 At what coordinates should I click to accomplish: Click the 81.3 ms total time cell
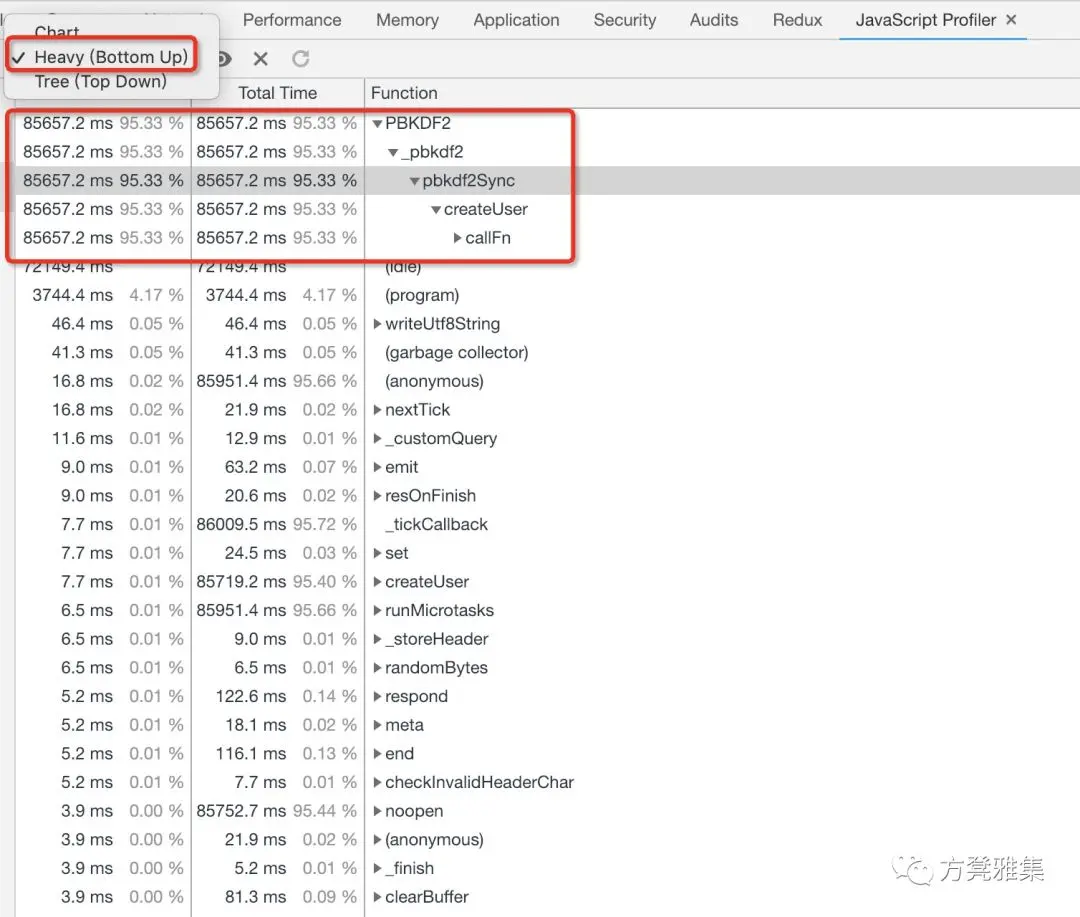tap(255, 897)
